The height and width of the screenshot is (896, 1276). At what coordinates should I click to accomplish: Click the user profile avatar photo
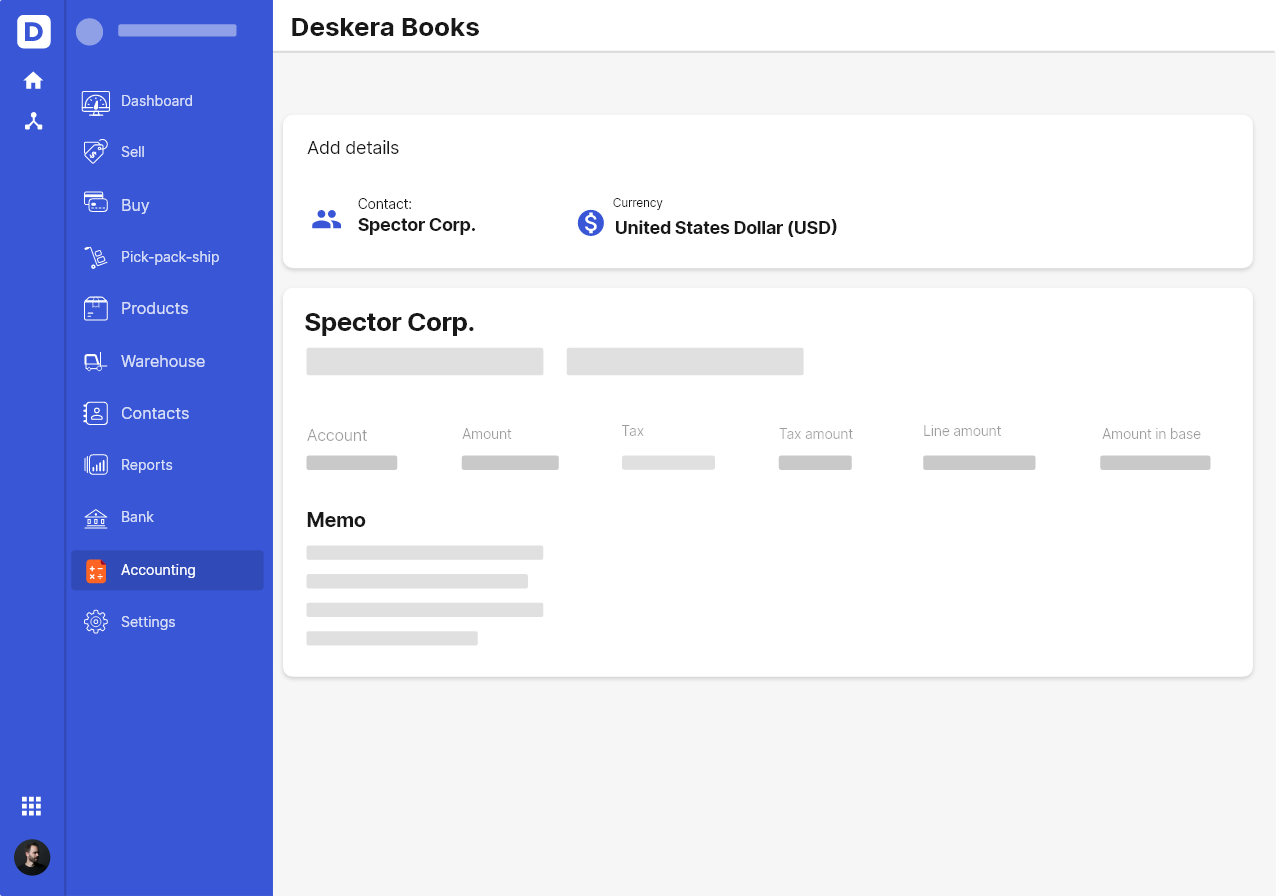tap(32, 857)
